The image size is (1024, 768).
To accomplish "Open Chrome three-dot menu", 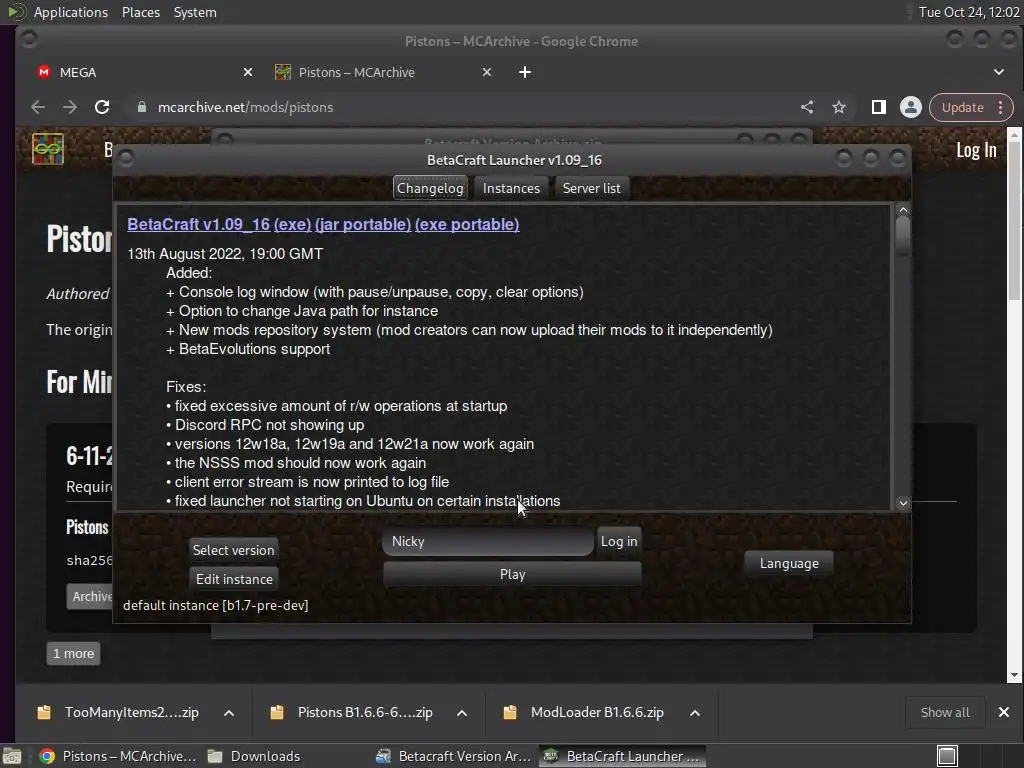I will coord(1000,107).
